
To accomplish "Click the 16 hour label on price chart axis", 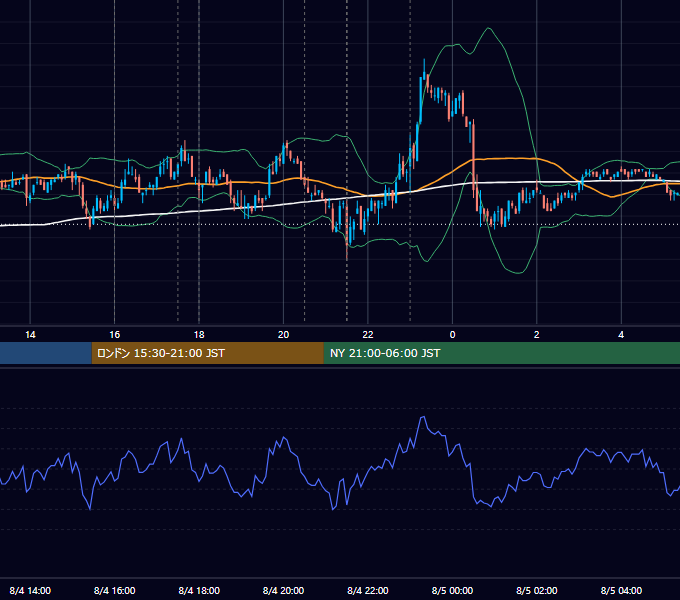I will (x=114, y=335).
